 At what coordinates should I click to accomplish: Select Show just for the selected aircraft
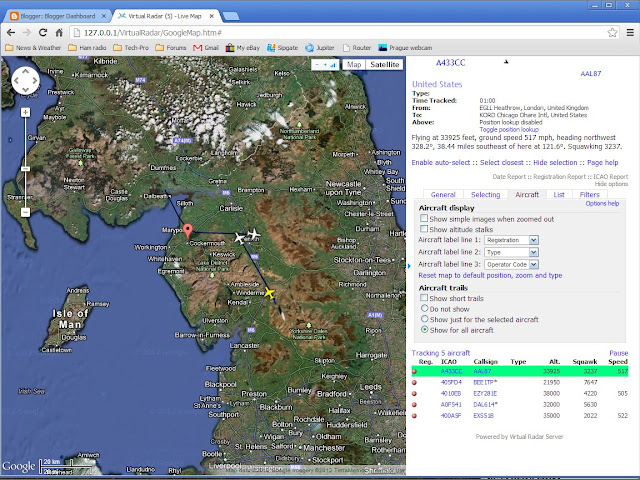click(424, 319)
